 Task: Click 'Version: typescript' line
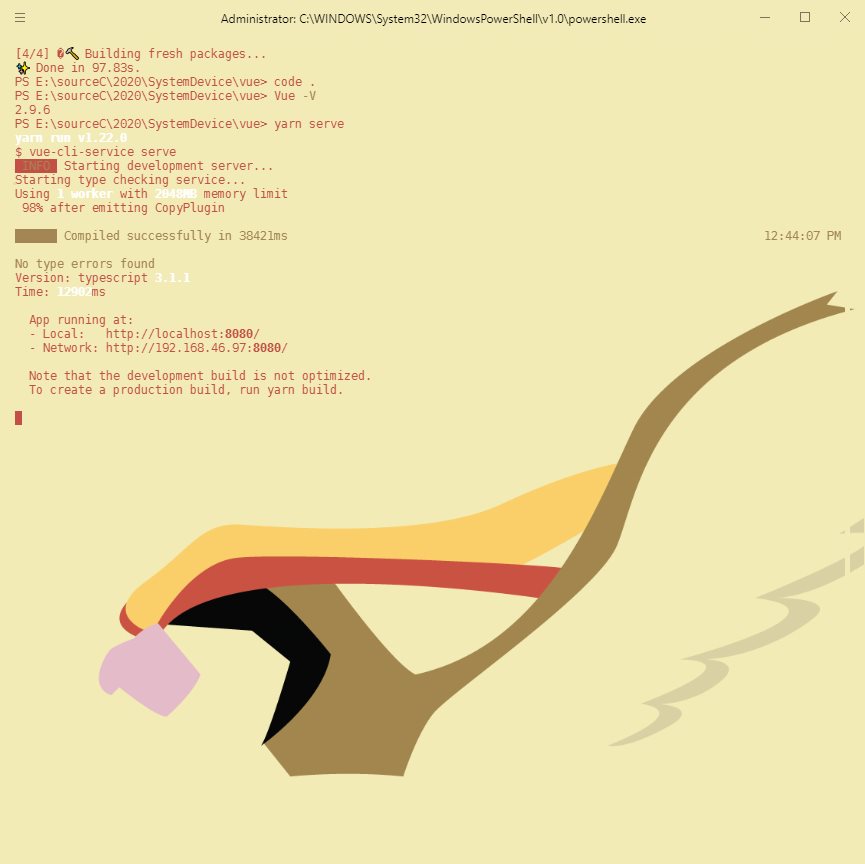(x=103, y=278)
